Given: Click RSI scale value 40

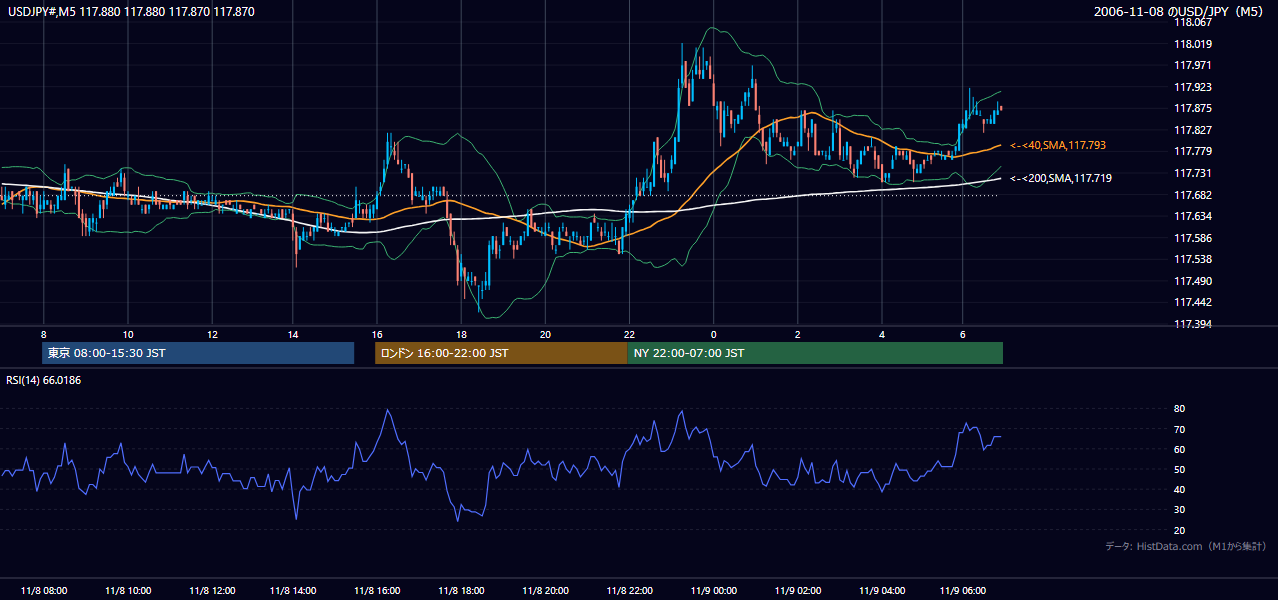Looking at the screenshot, I should point(1179,489).
